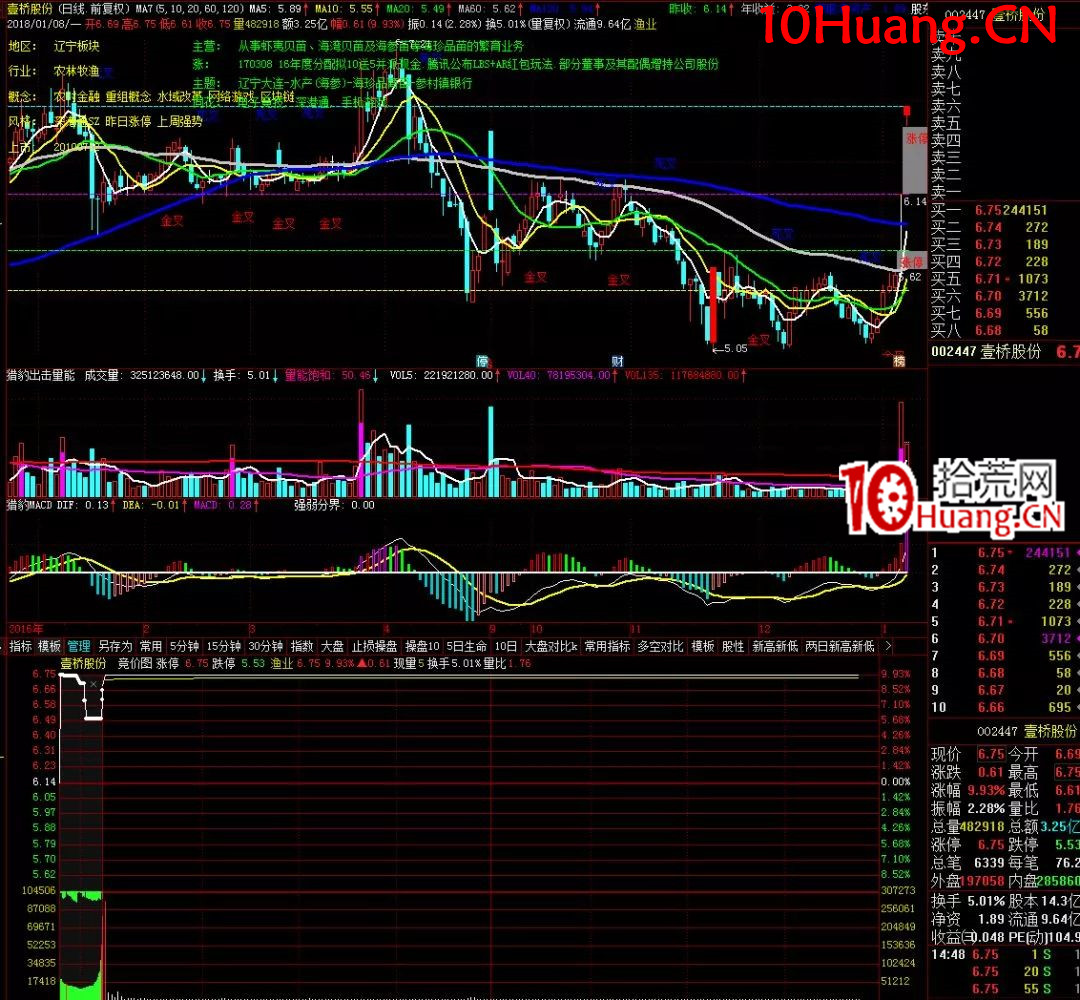Click level row 10 priced 6.66

(1002, 707)
